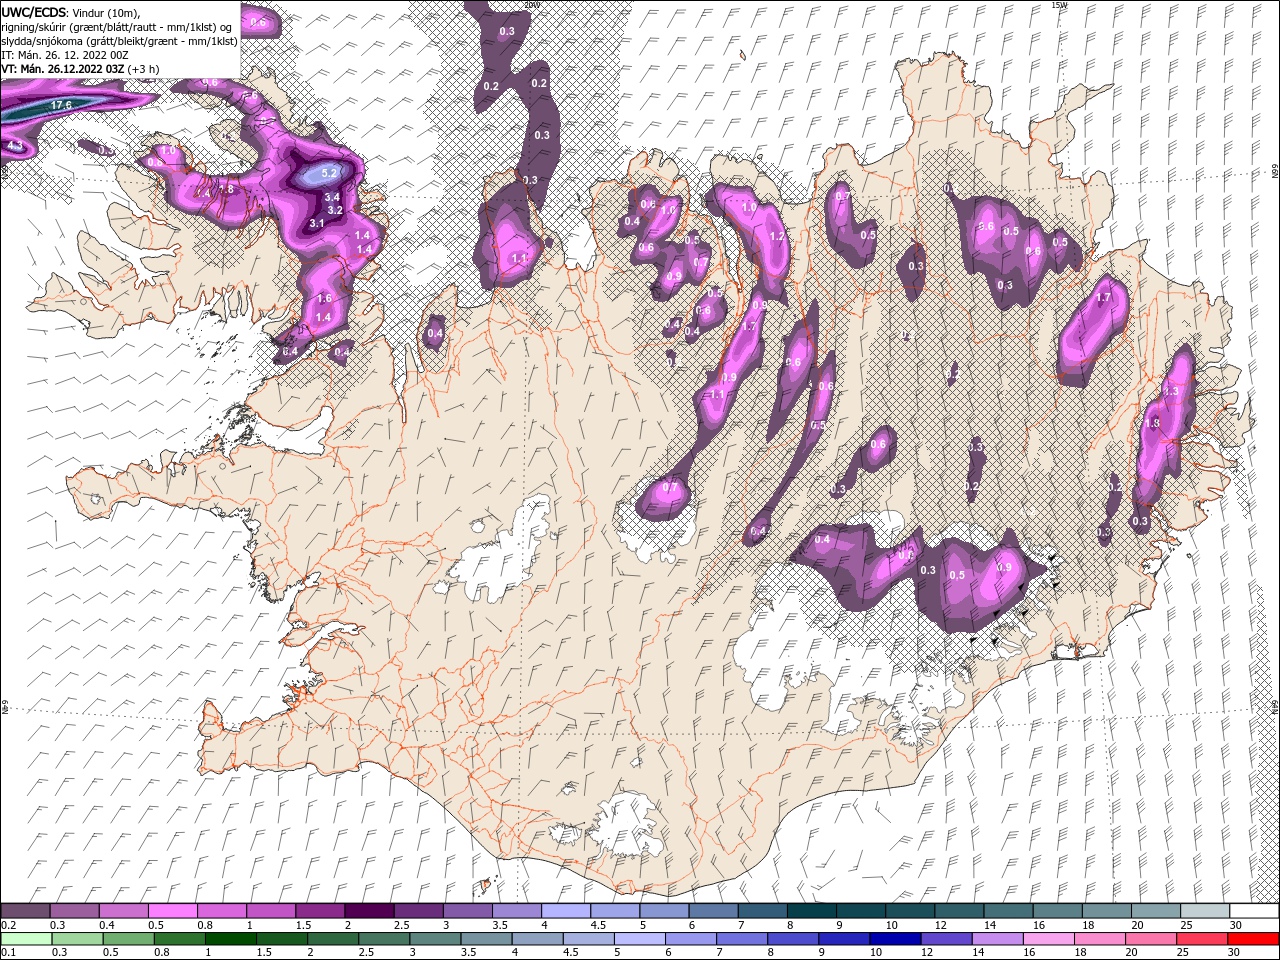Click the 30 label under the upper legend row

coord(1238,925)
